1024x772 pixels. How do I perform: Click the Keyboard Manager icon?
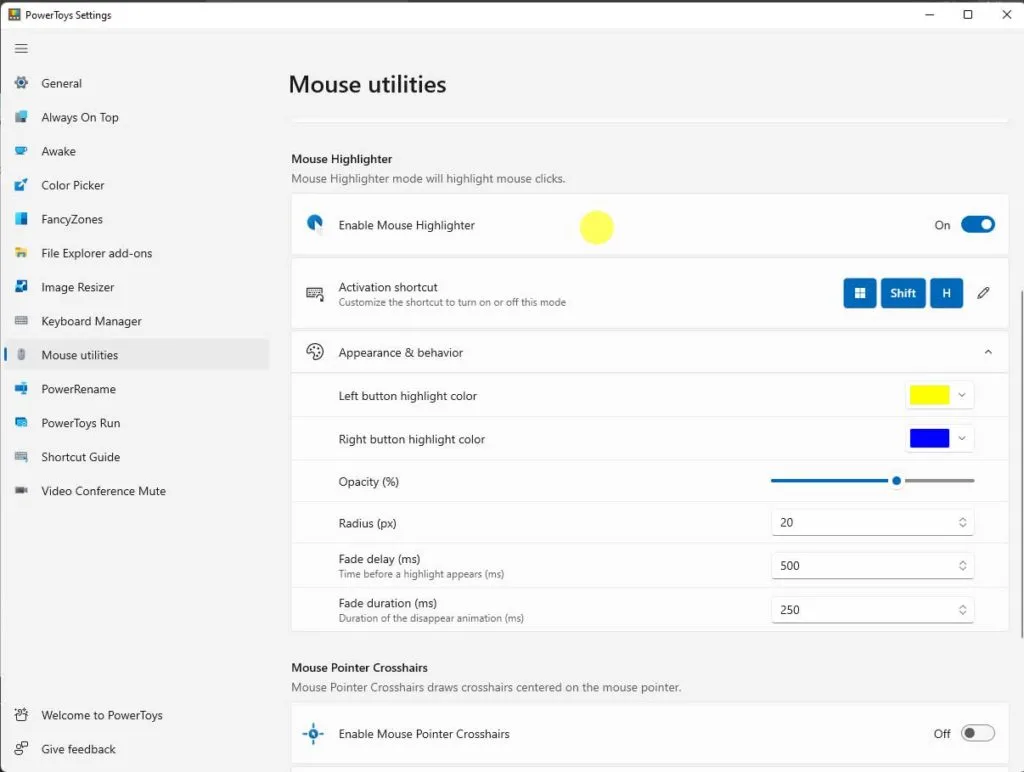click(21, 321)
